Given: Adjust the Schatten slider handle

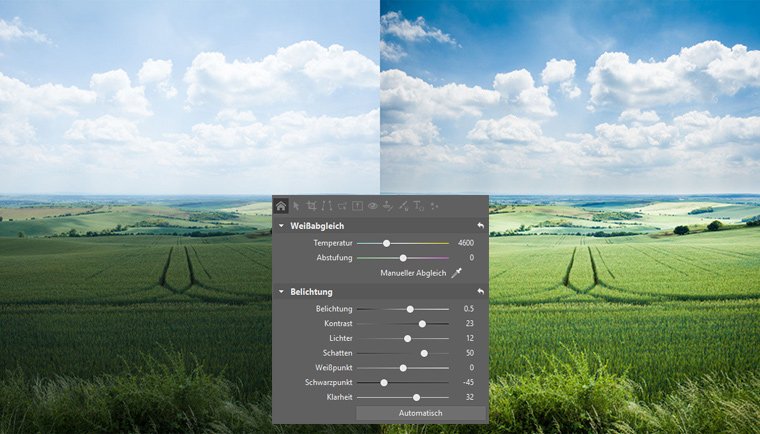Looking at the screenshot, I should (x=424, y=354).
